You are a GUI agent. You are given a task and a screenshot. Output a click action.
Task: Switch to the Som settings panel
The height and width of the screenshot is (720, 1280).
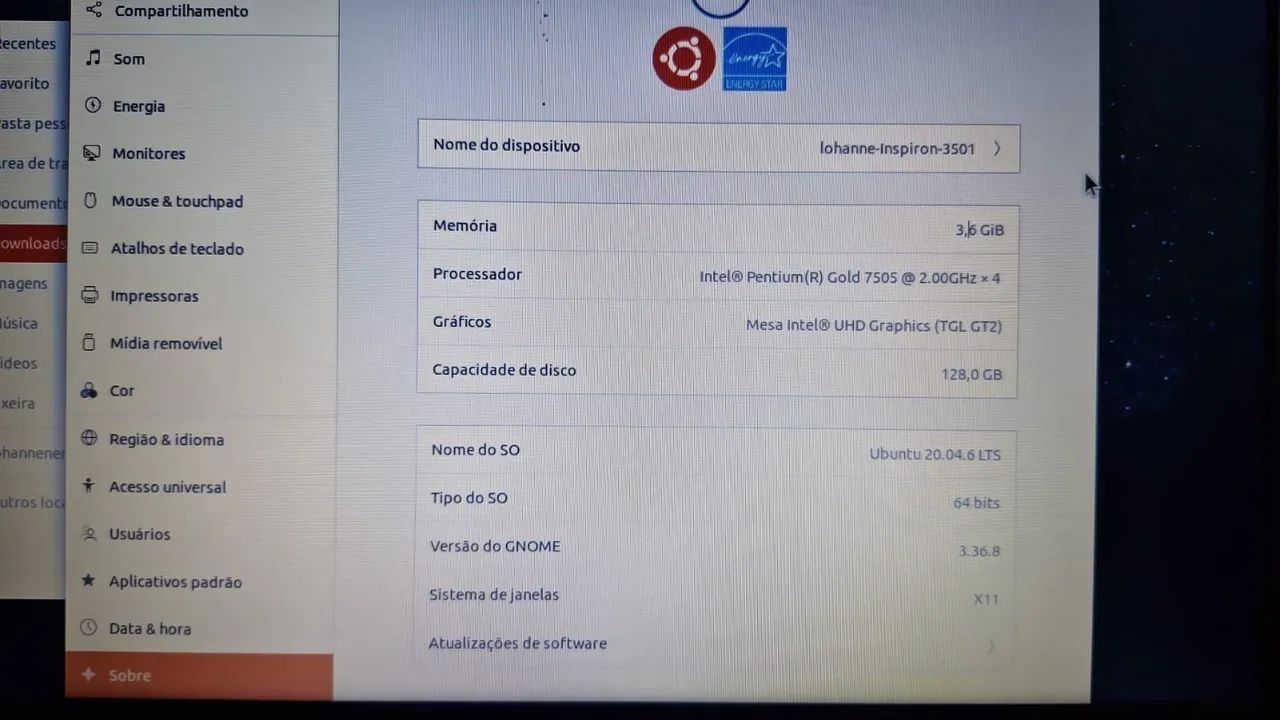pos(203,59)
